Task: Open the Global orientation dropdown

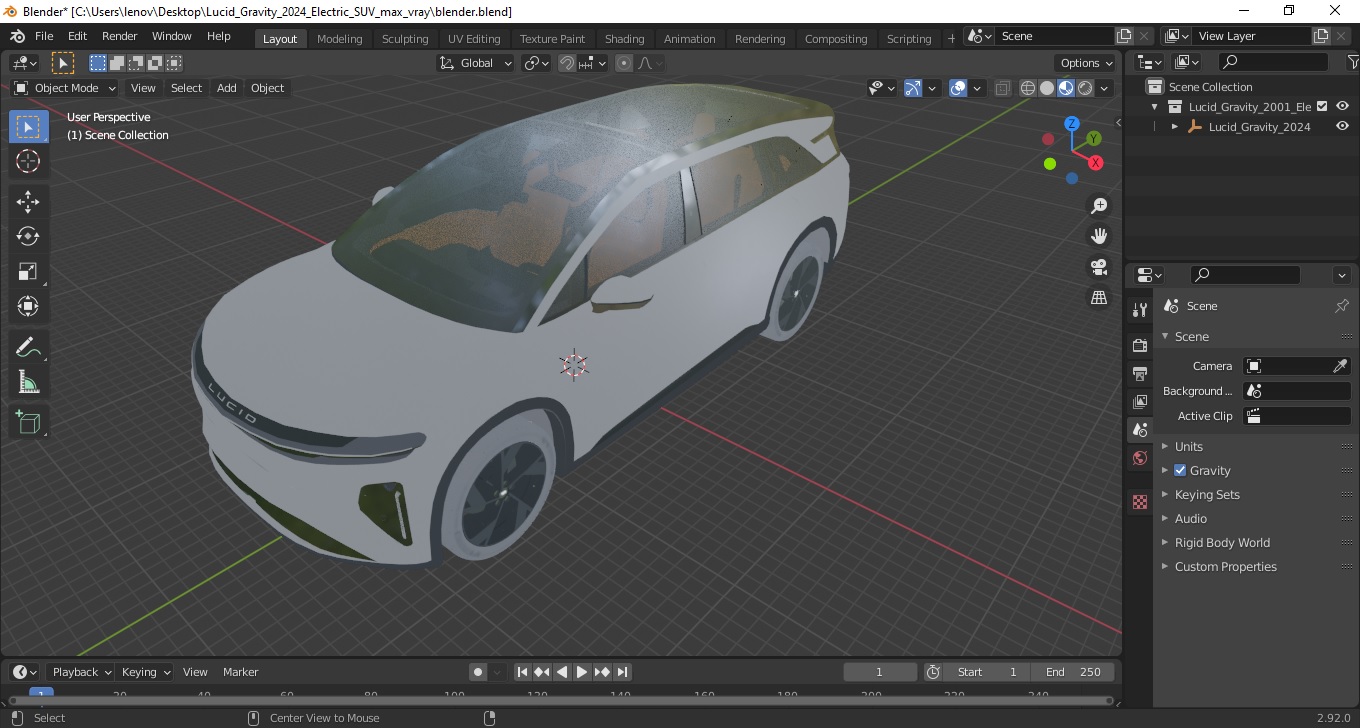Action: click(x=476, y=63)
